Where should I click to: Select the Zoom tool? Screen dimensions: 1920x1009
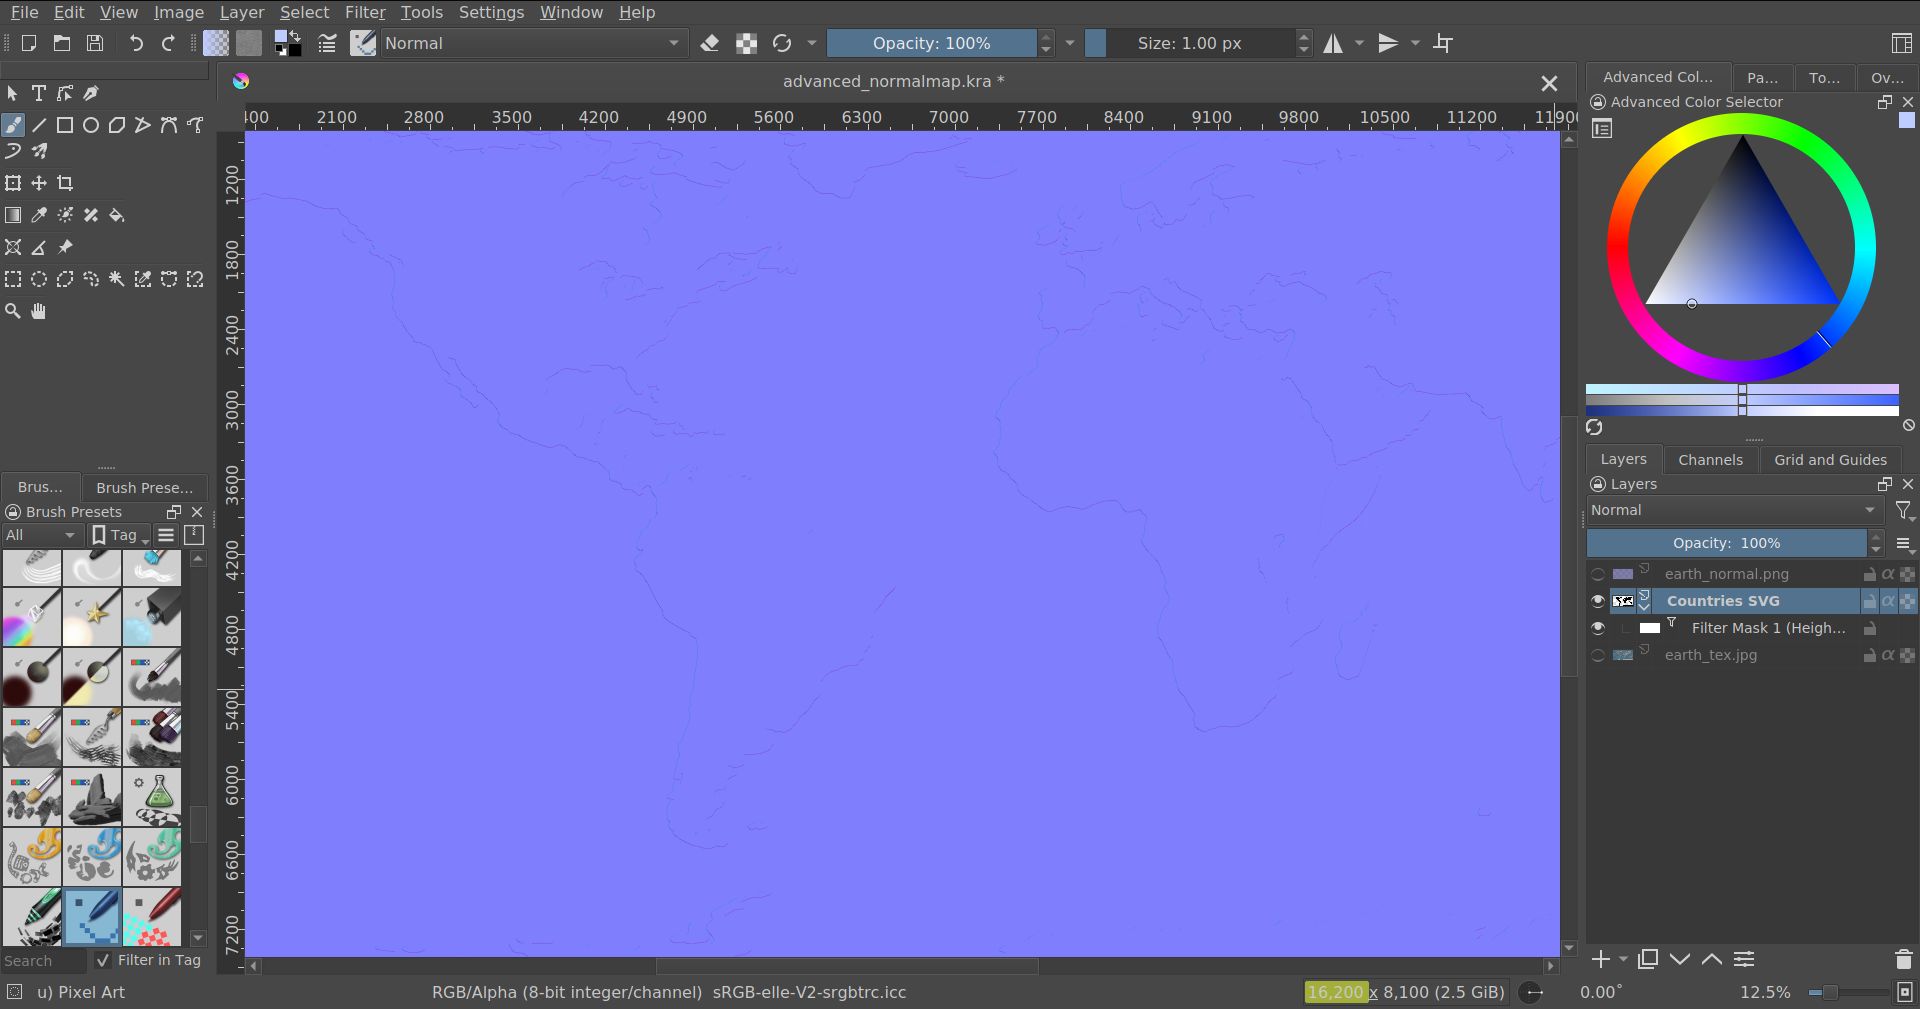(13, 311)
